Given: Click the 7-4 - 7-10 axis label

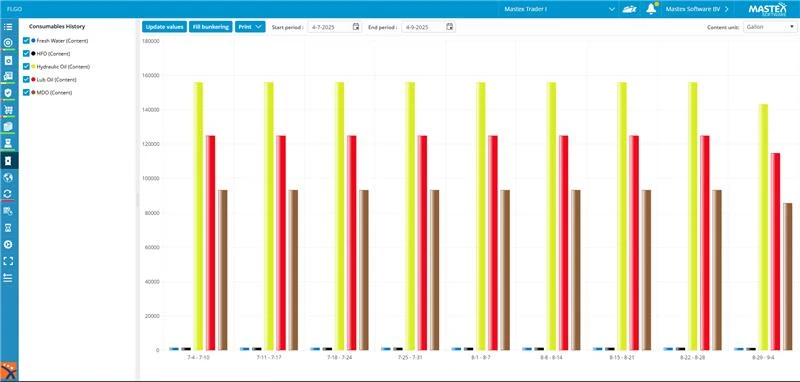Looking at the screenshot, I should tap(198, 358).
